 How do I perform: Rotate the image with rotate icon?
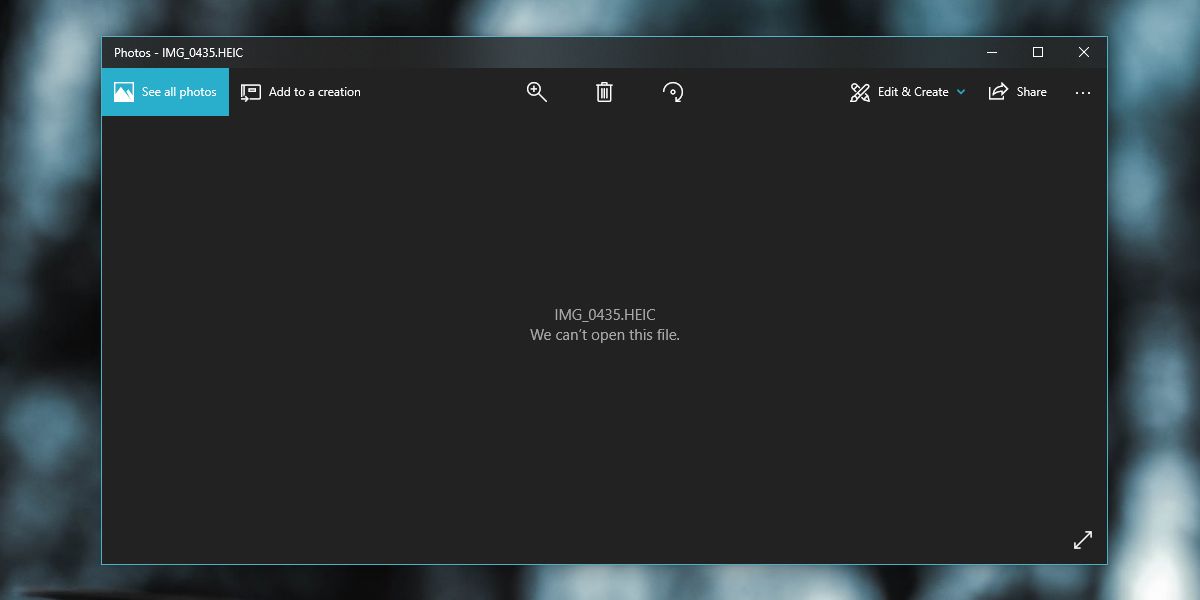coord(673,92)
